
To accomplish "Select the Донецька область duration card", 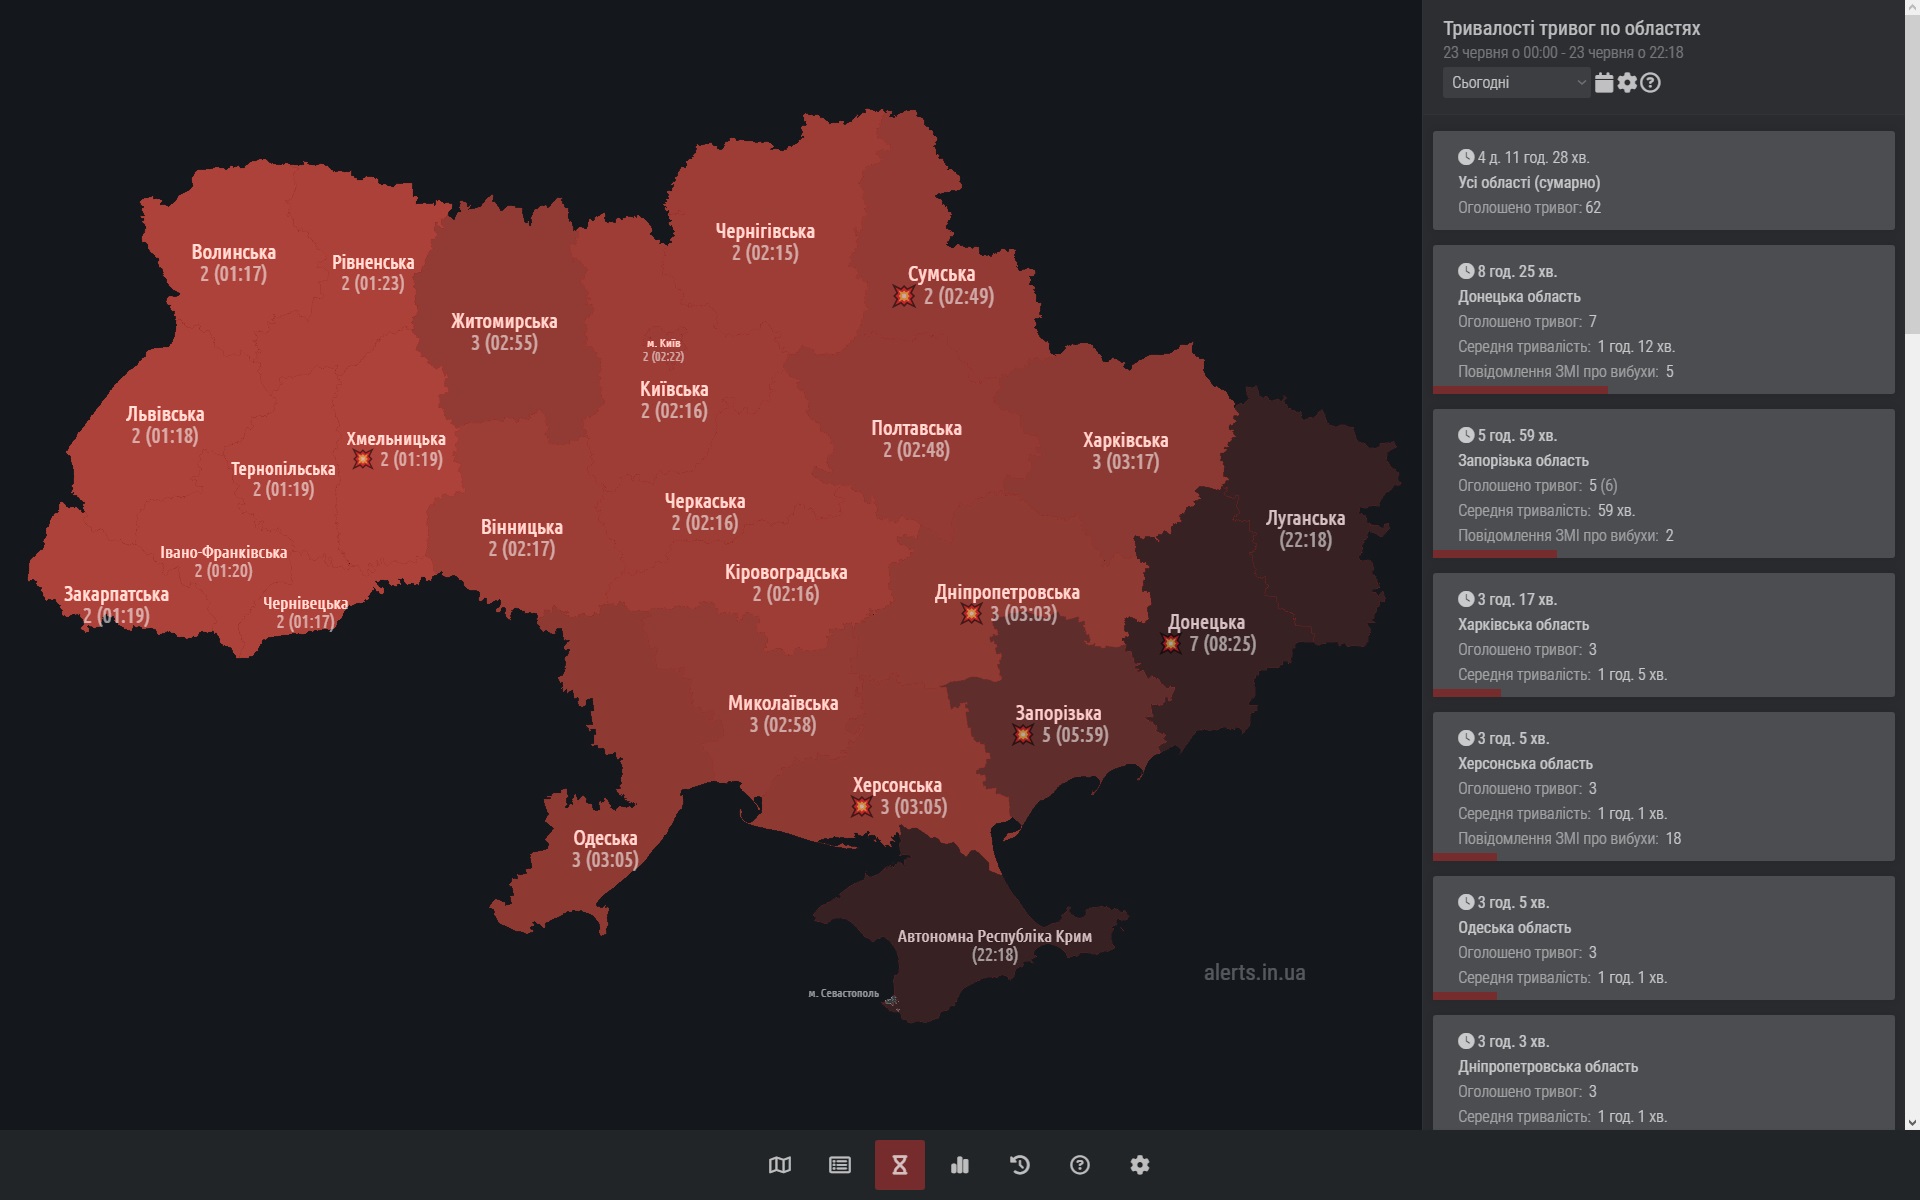I will point(1663,320).
